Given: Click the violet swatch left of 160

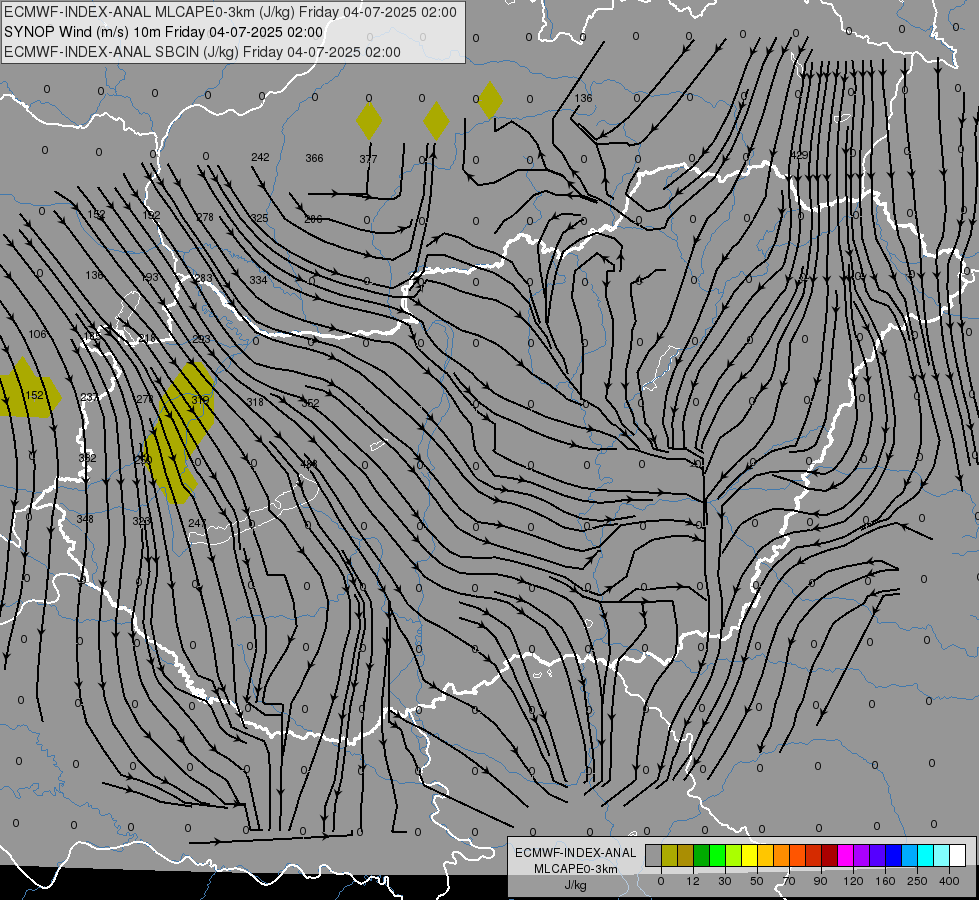Looking at the screenshot, I should (x=878, y=856).
